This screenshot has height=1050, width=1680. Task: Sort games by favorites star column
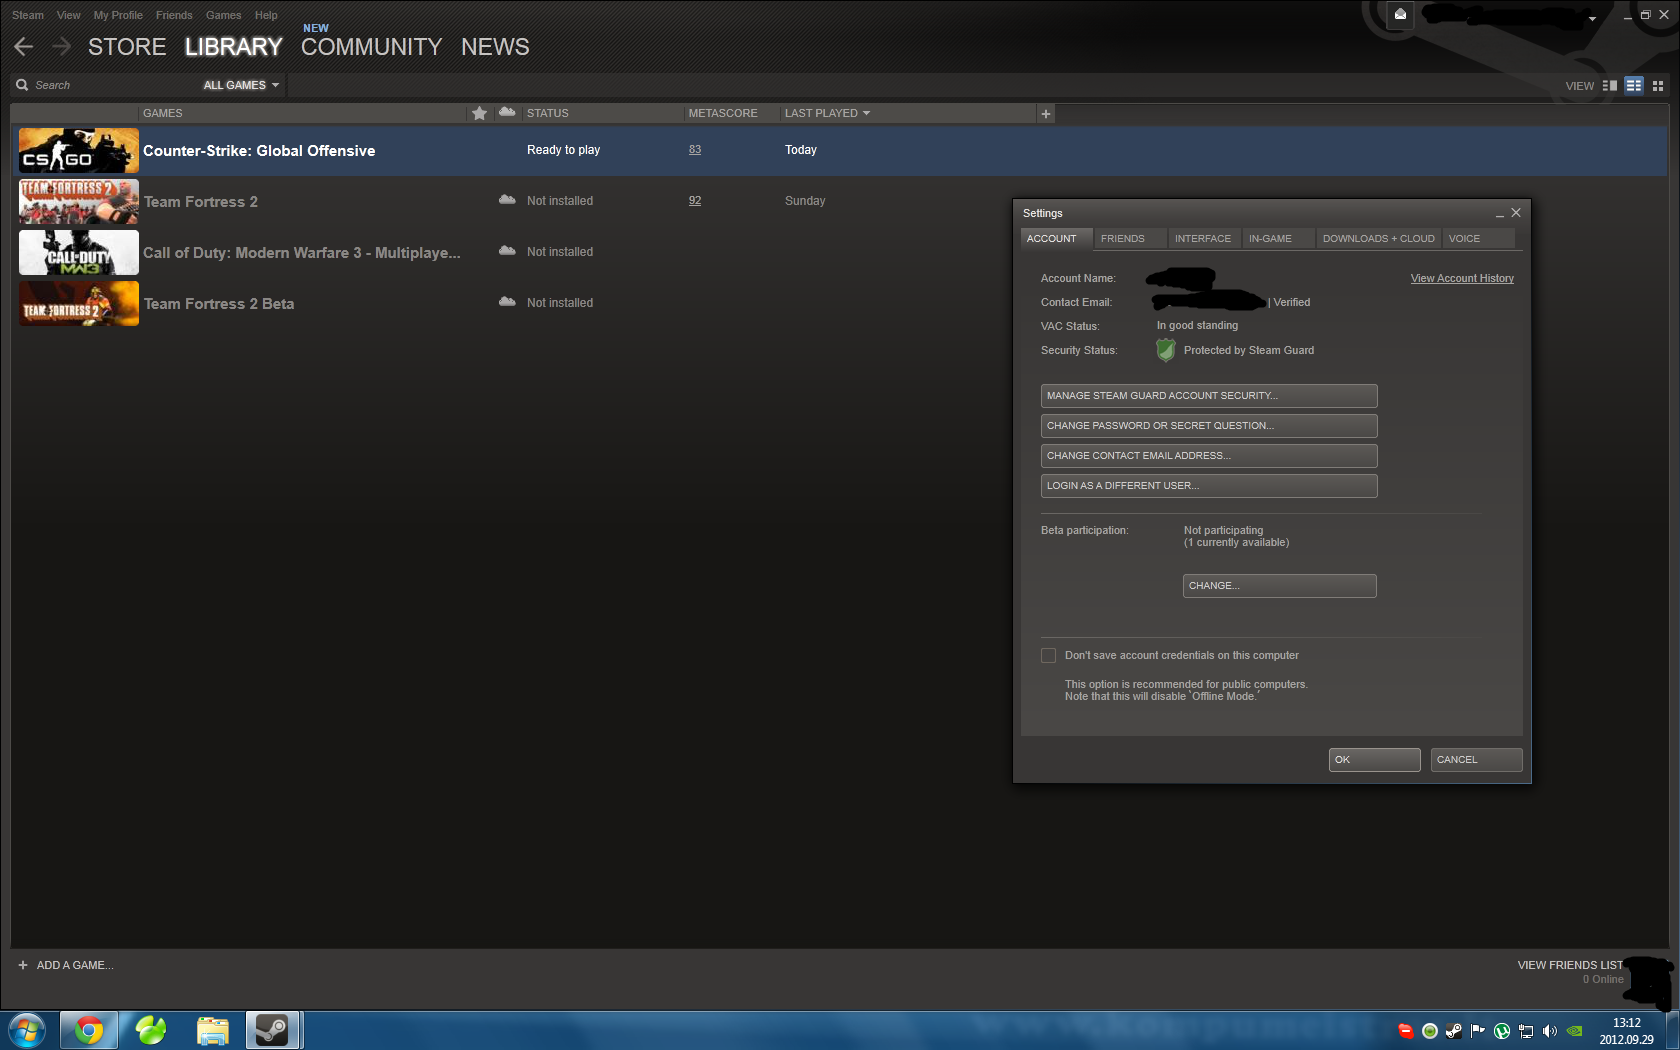[479, 113]
